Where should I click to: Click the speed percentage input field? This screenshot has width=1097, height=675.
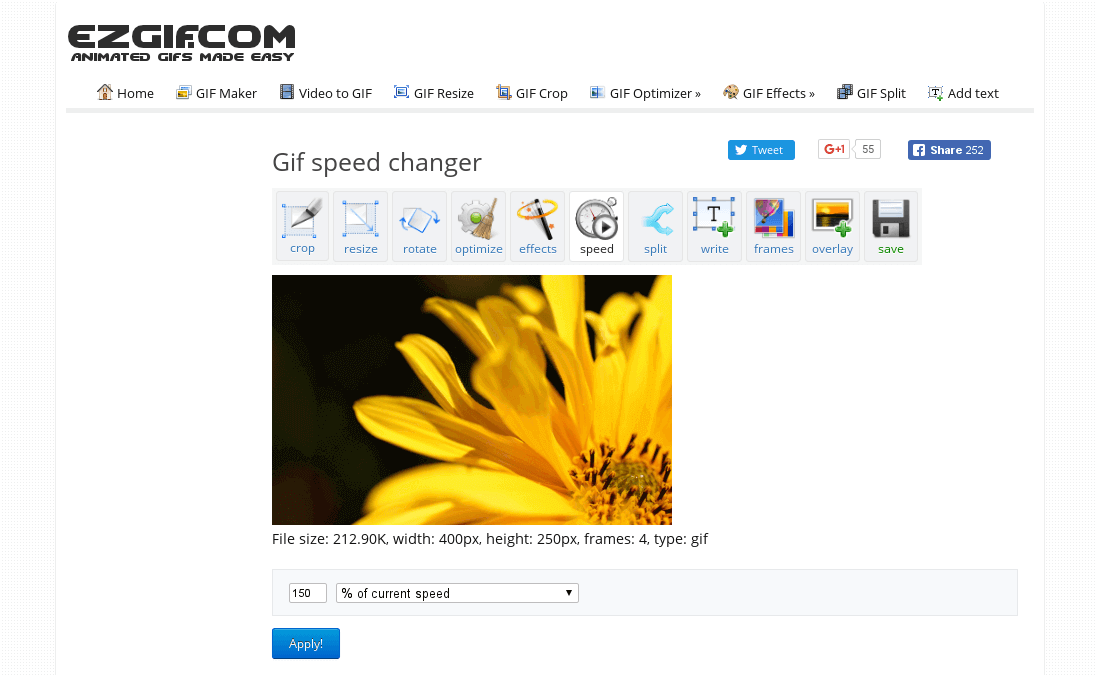pyautogui.click(x=307, y=592)
